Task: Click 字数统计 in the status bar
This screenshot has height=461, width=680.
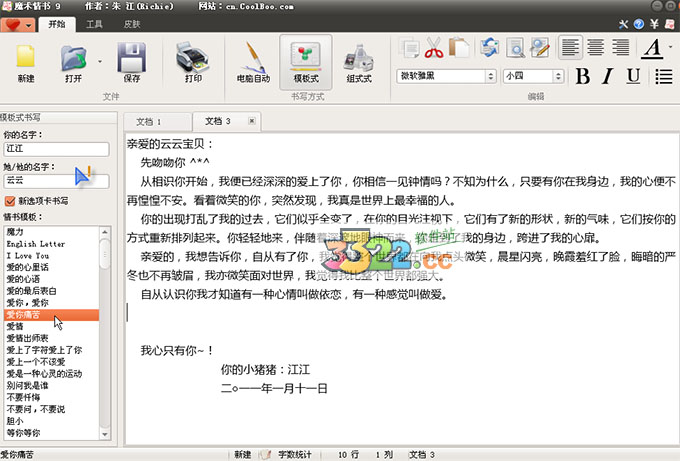Action: (295, 454)
